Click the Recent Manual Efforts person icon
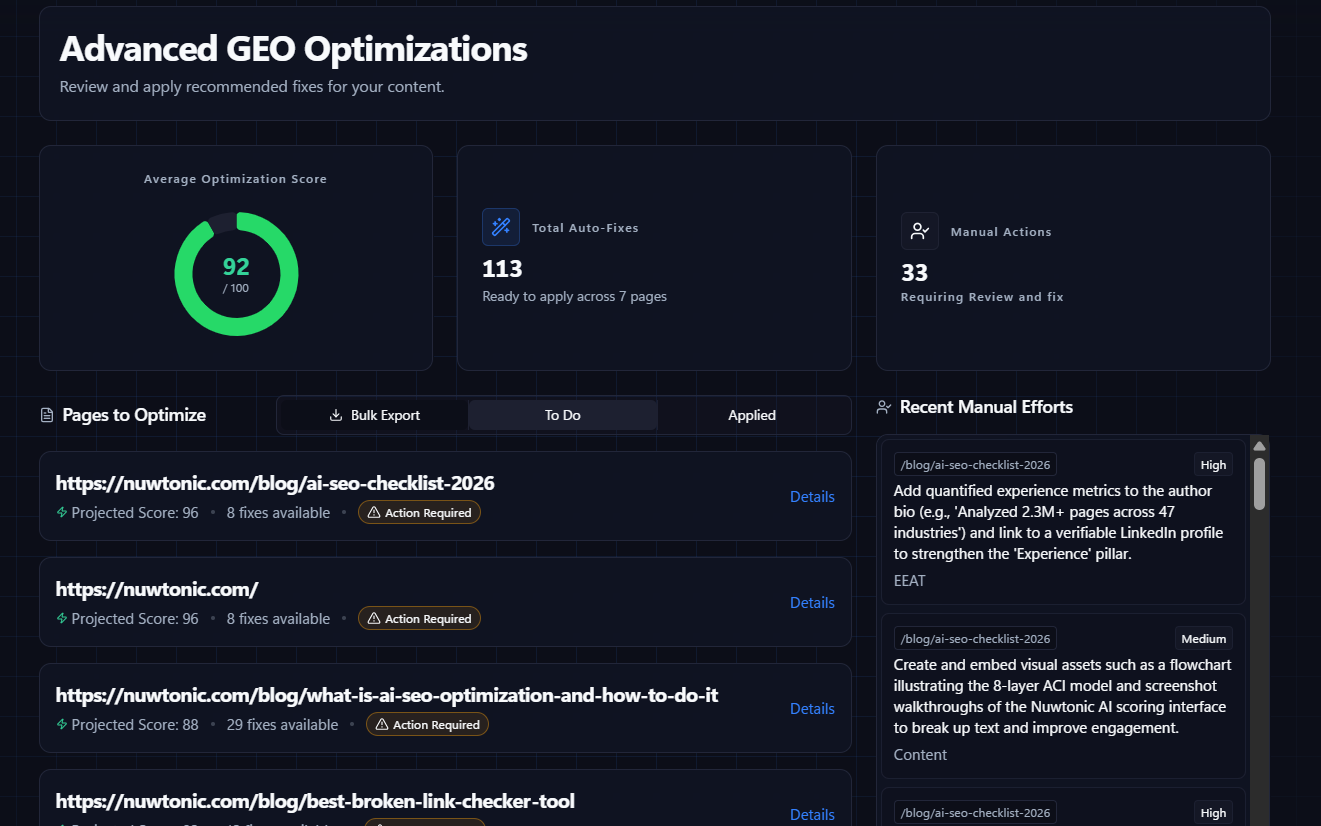The width and height of the screenshot is (1321, 826). click(x=883, y=407)
